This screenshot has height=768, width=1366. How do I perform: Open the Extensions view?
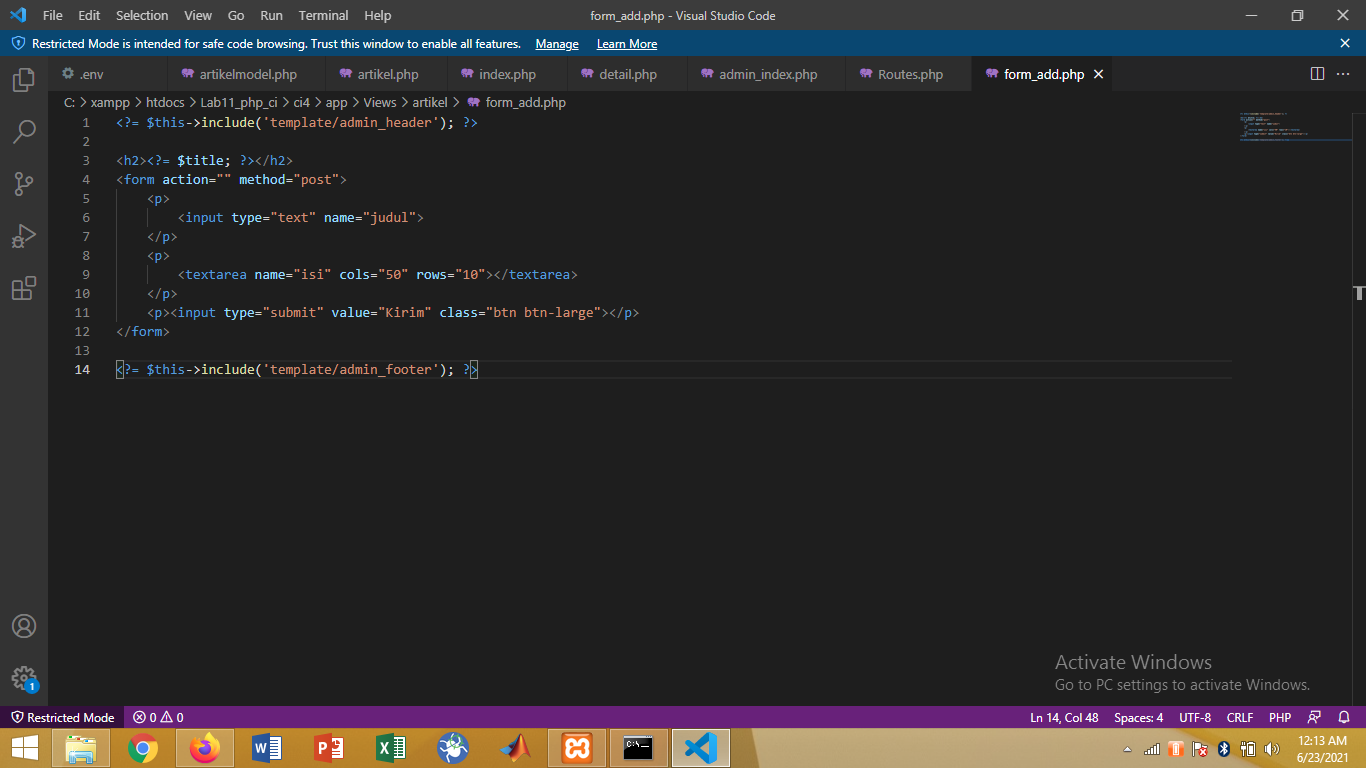point(24,288)
